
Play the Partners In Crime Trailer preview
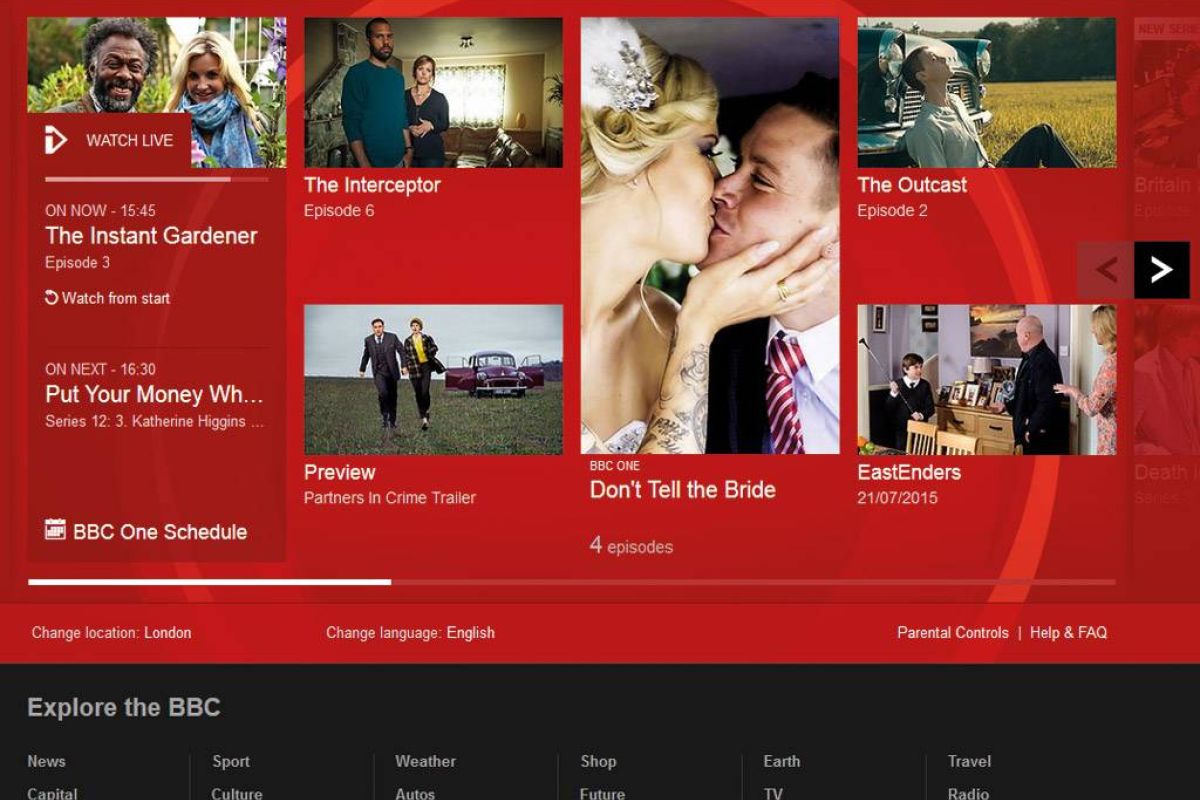pyautogui.click(x=433, y=380)
